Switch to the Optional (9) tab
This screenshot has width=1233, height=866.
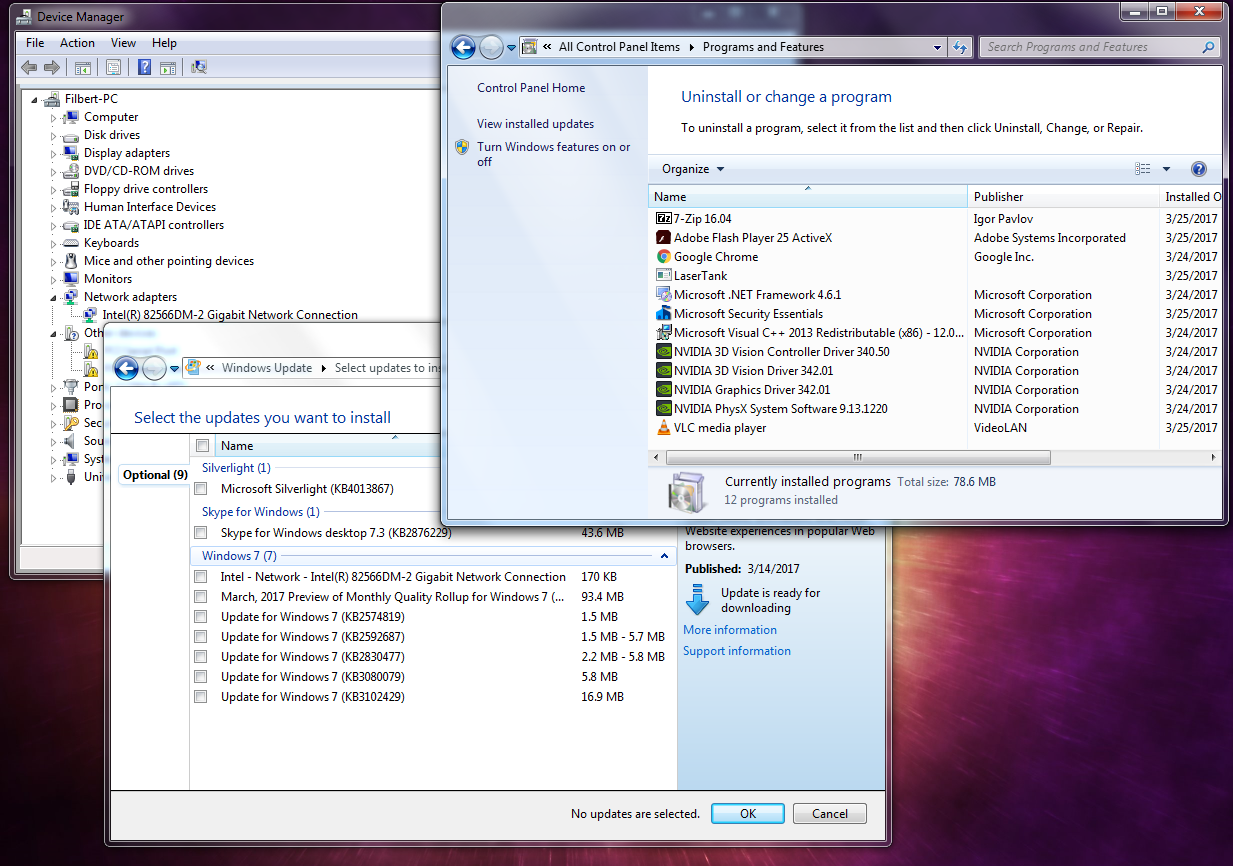(153, 475)
